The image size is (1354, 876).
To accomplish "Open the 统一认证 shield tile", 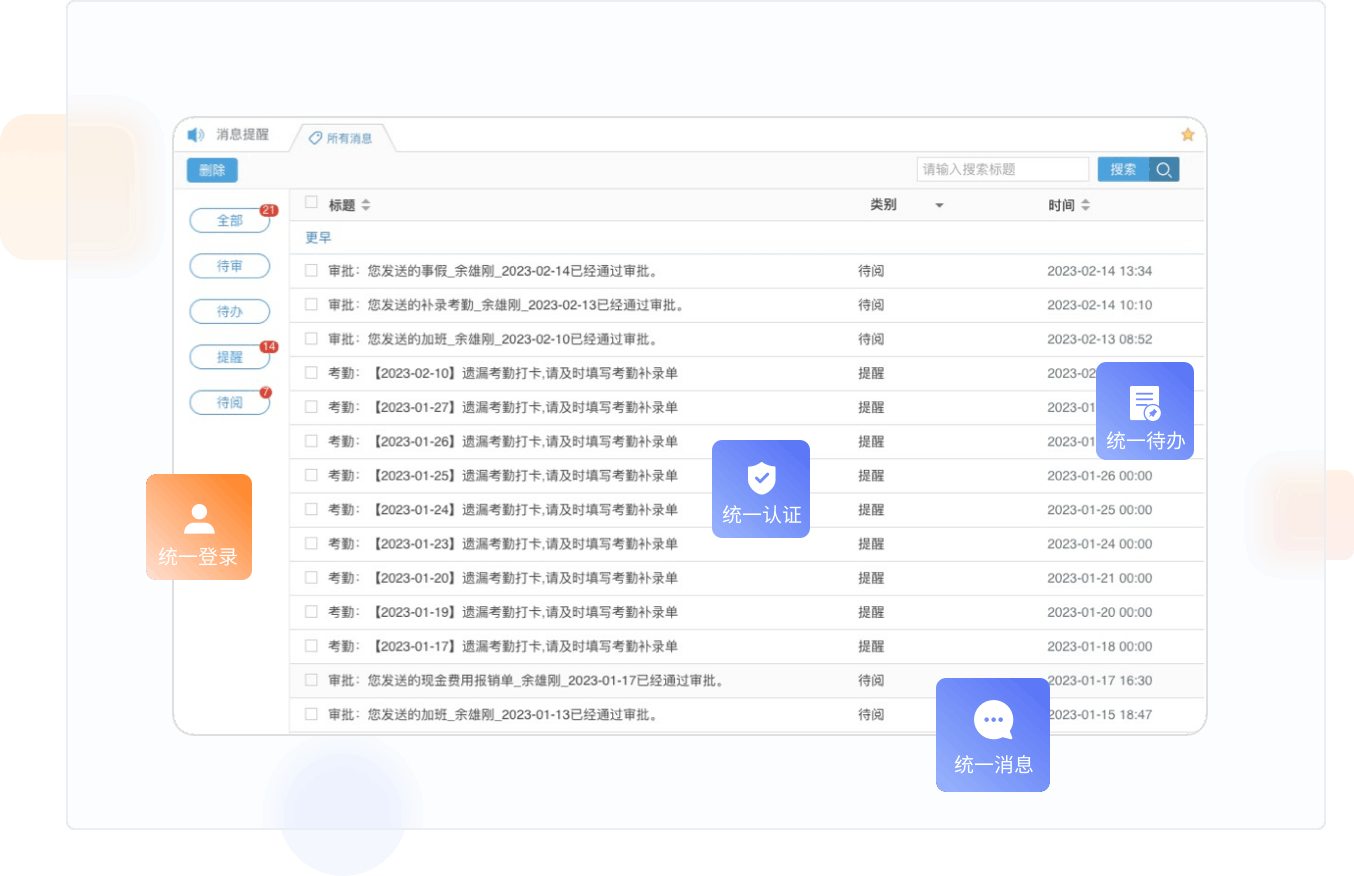I will click(x=761, y=489).
